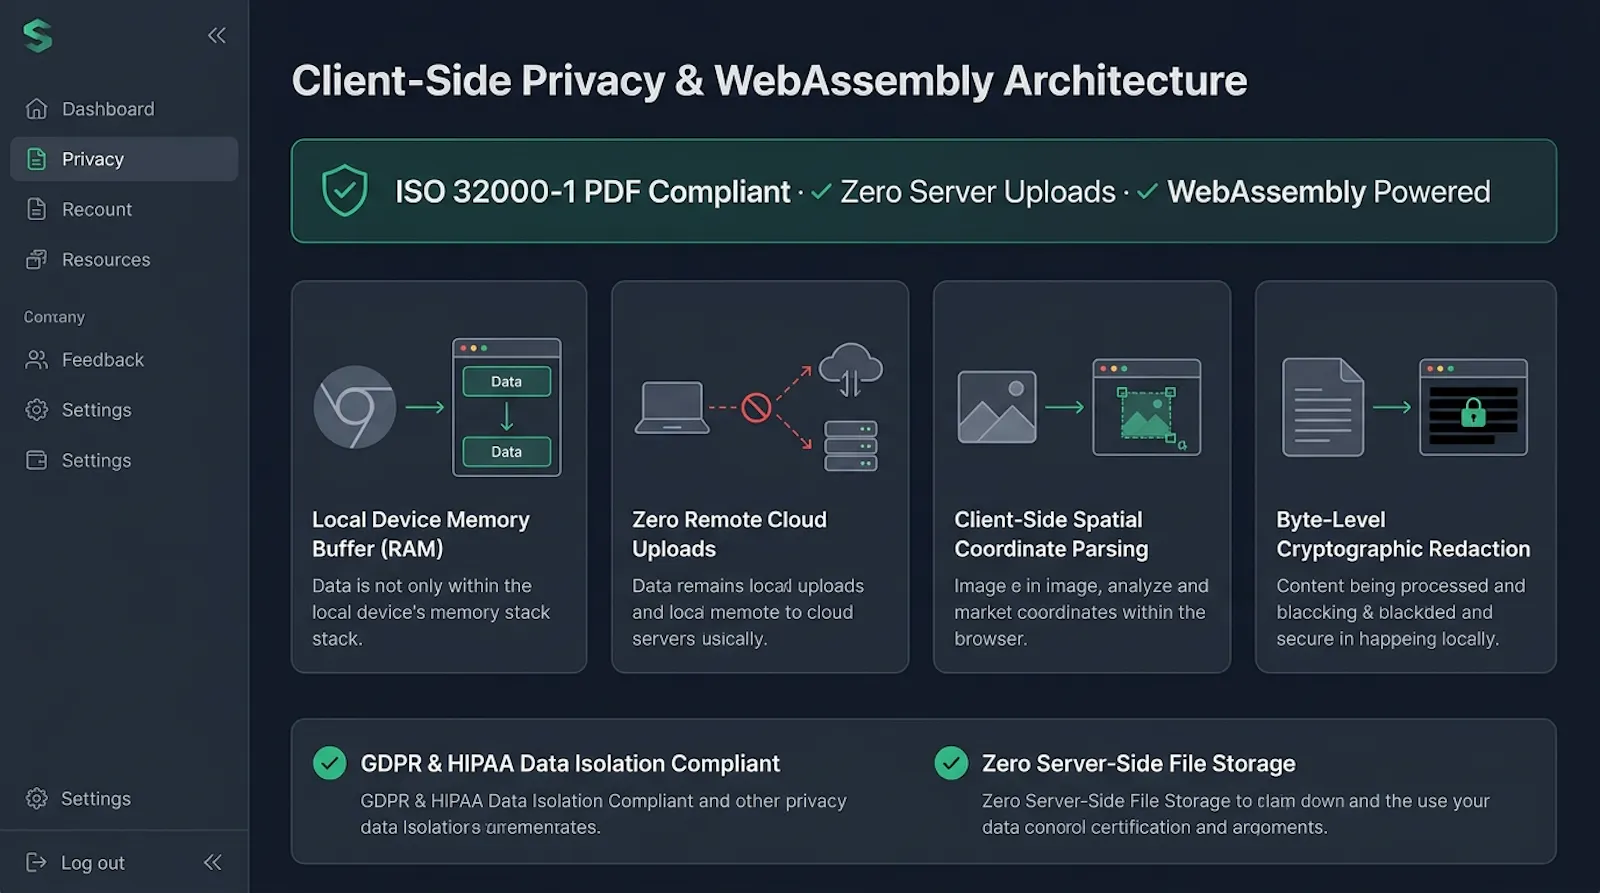Click the 'Zero Remote Cloud Uploads' card title
This screenshot has height=893, width=1600.
730,534
